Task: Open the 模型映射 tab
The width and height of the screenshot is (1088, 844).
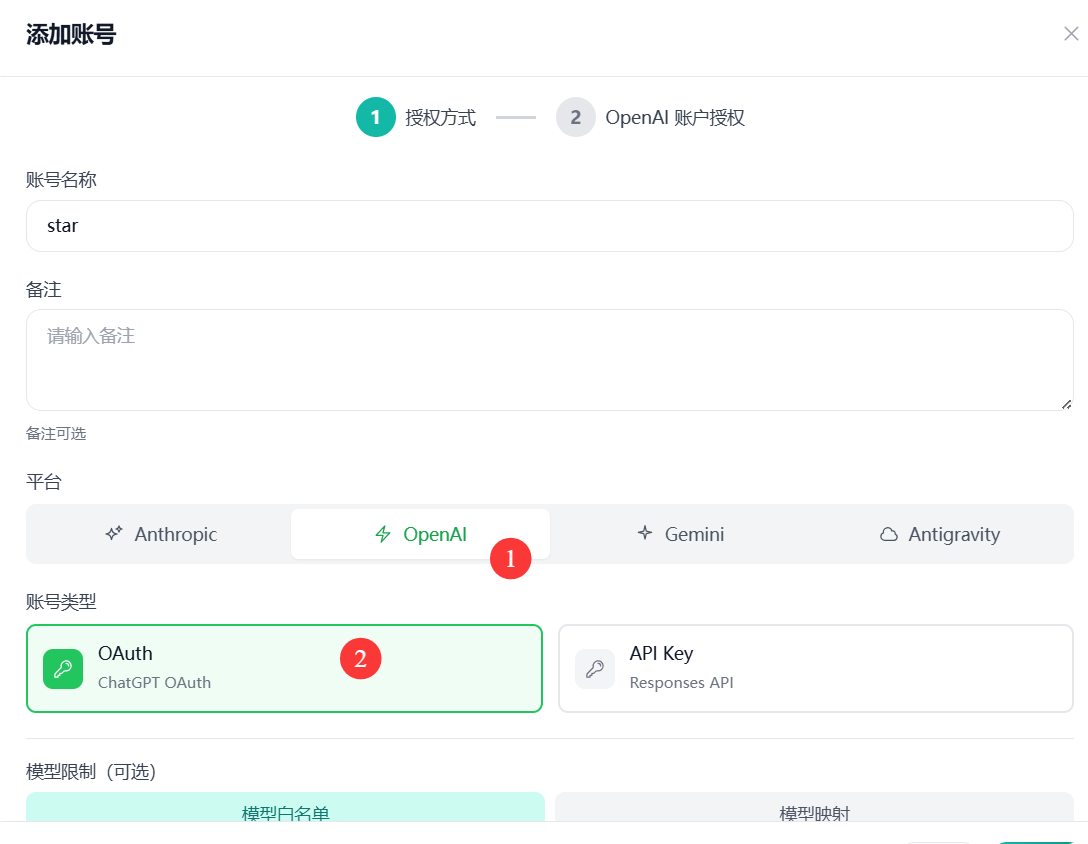Action: tap(815, 807)
